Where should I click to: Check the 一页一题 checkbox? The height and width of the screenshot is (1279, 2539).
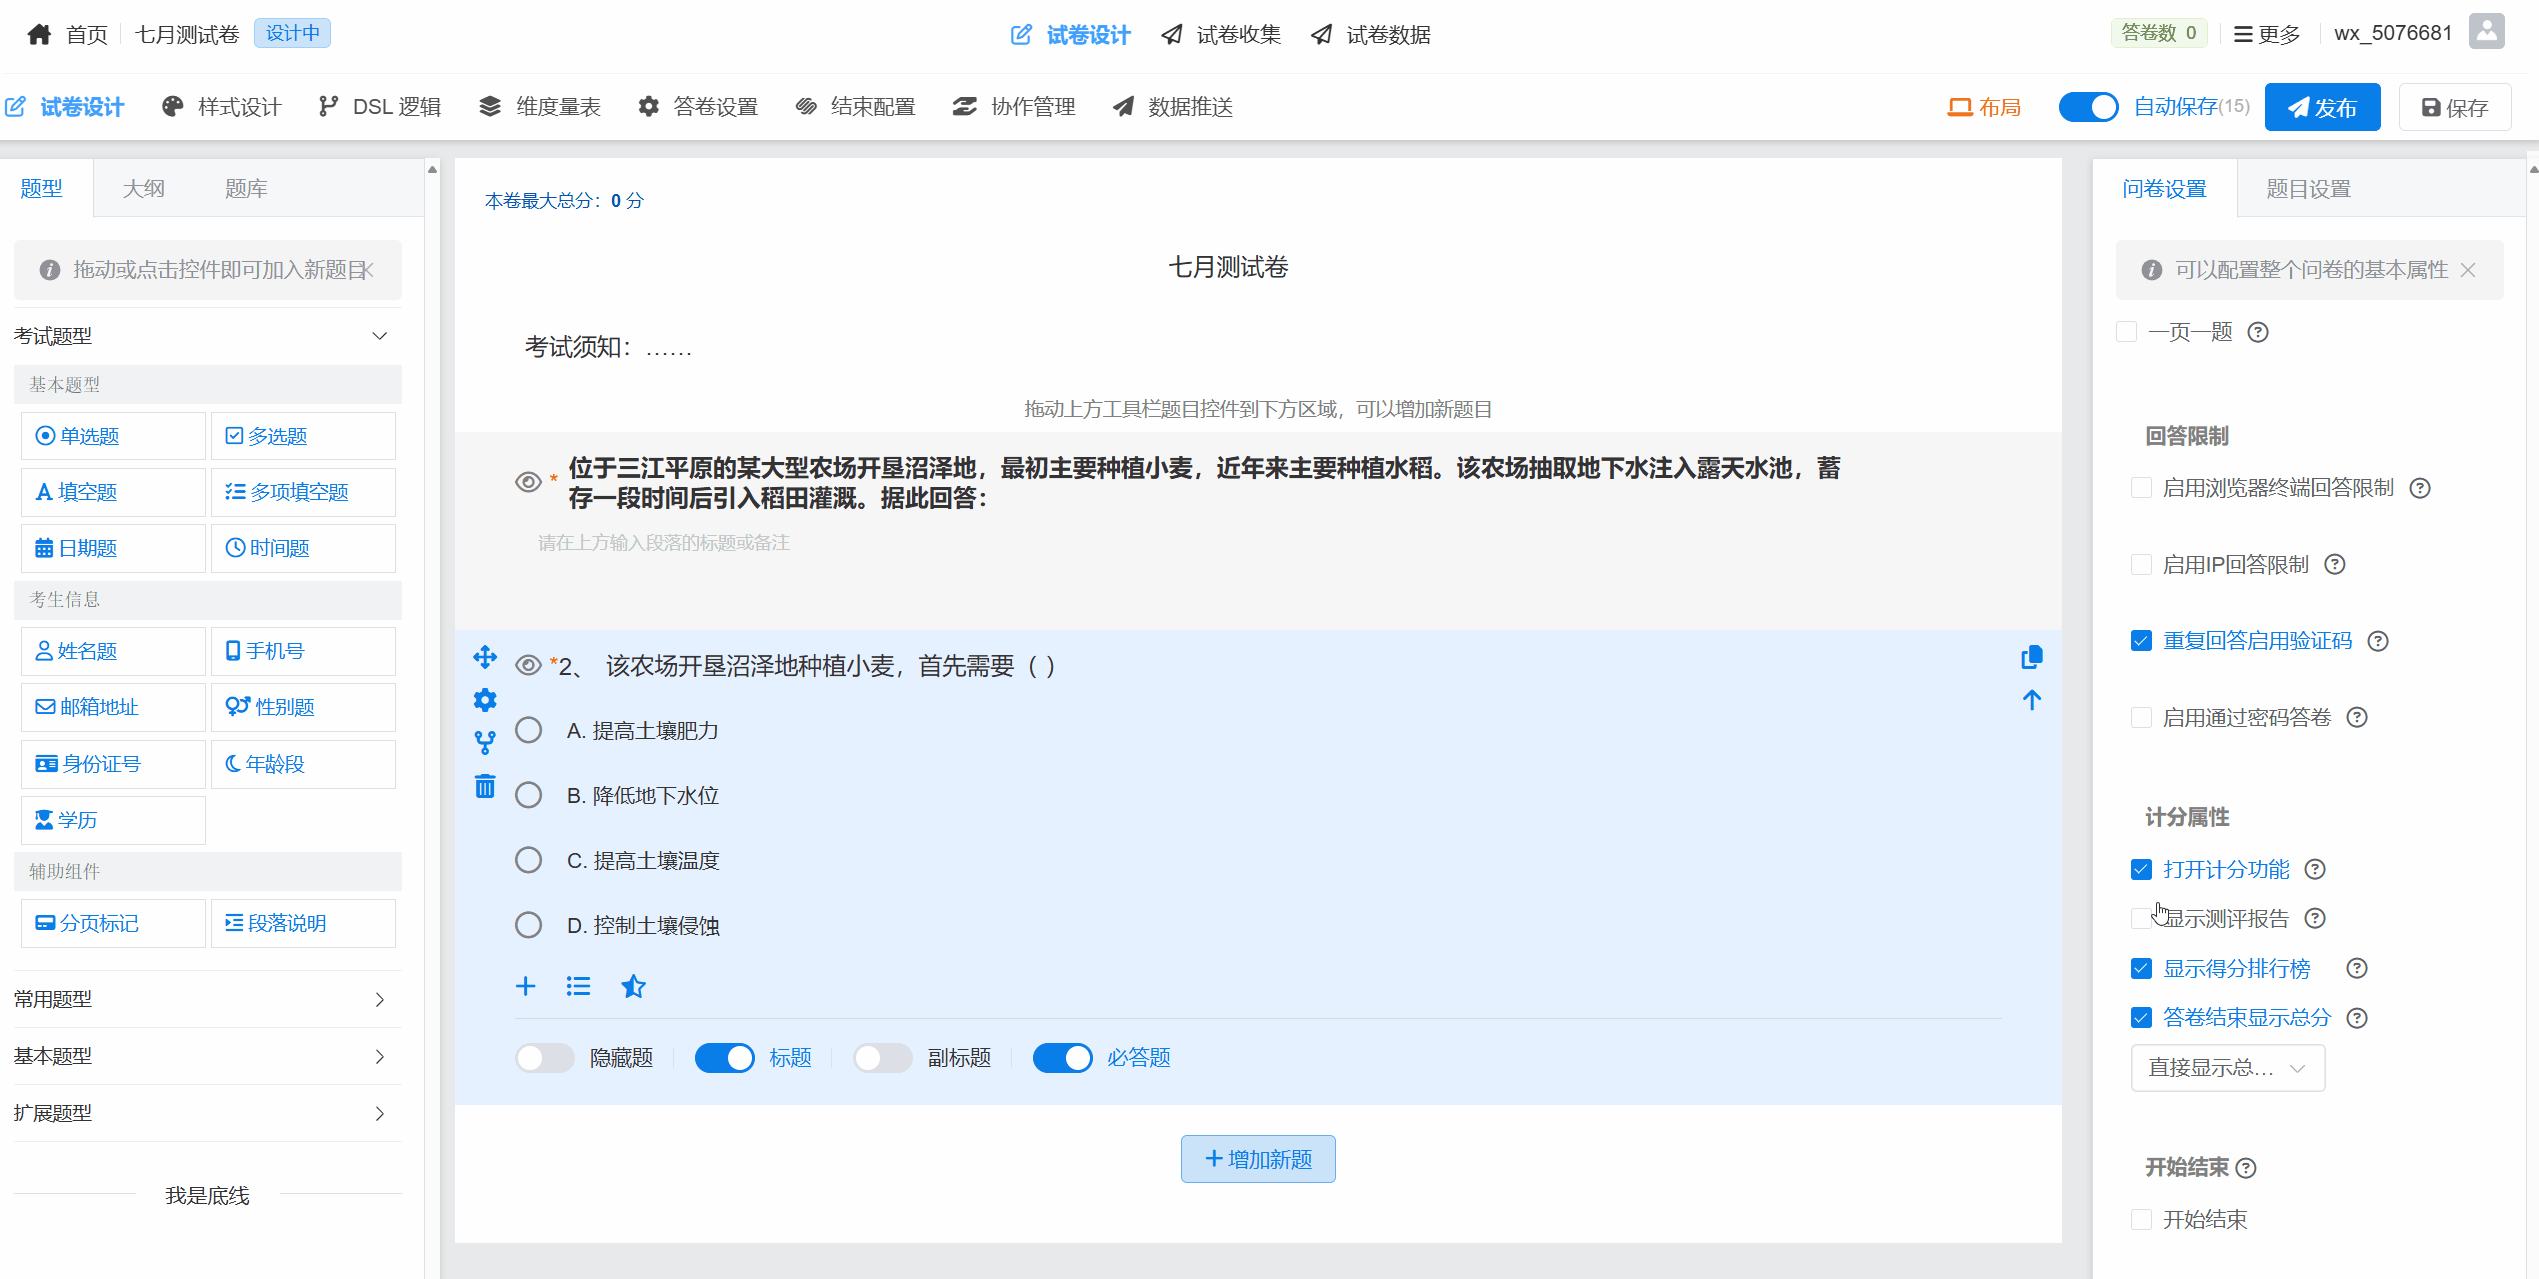(2127, 332)
